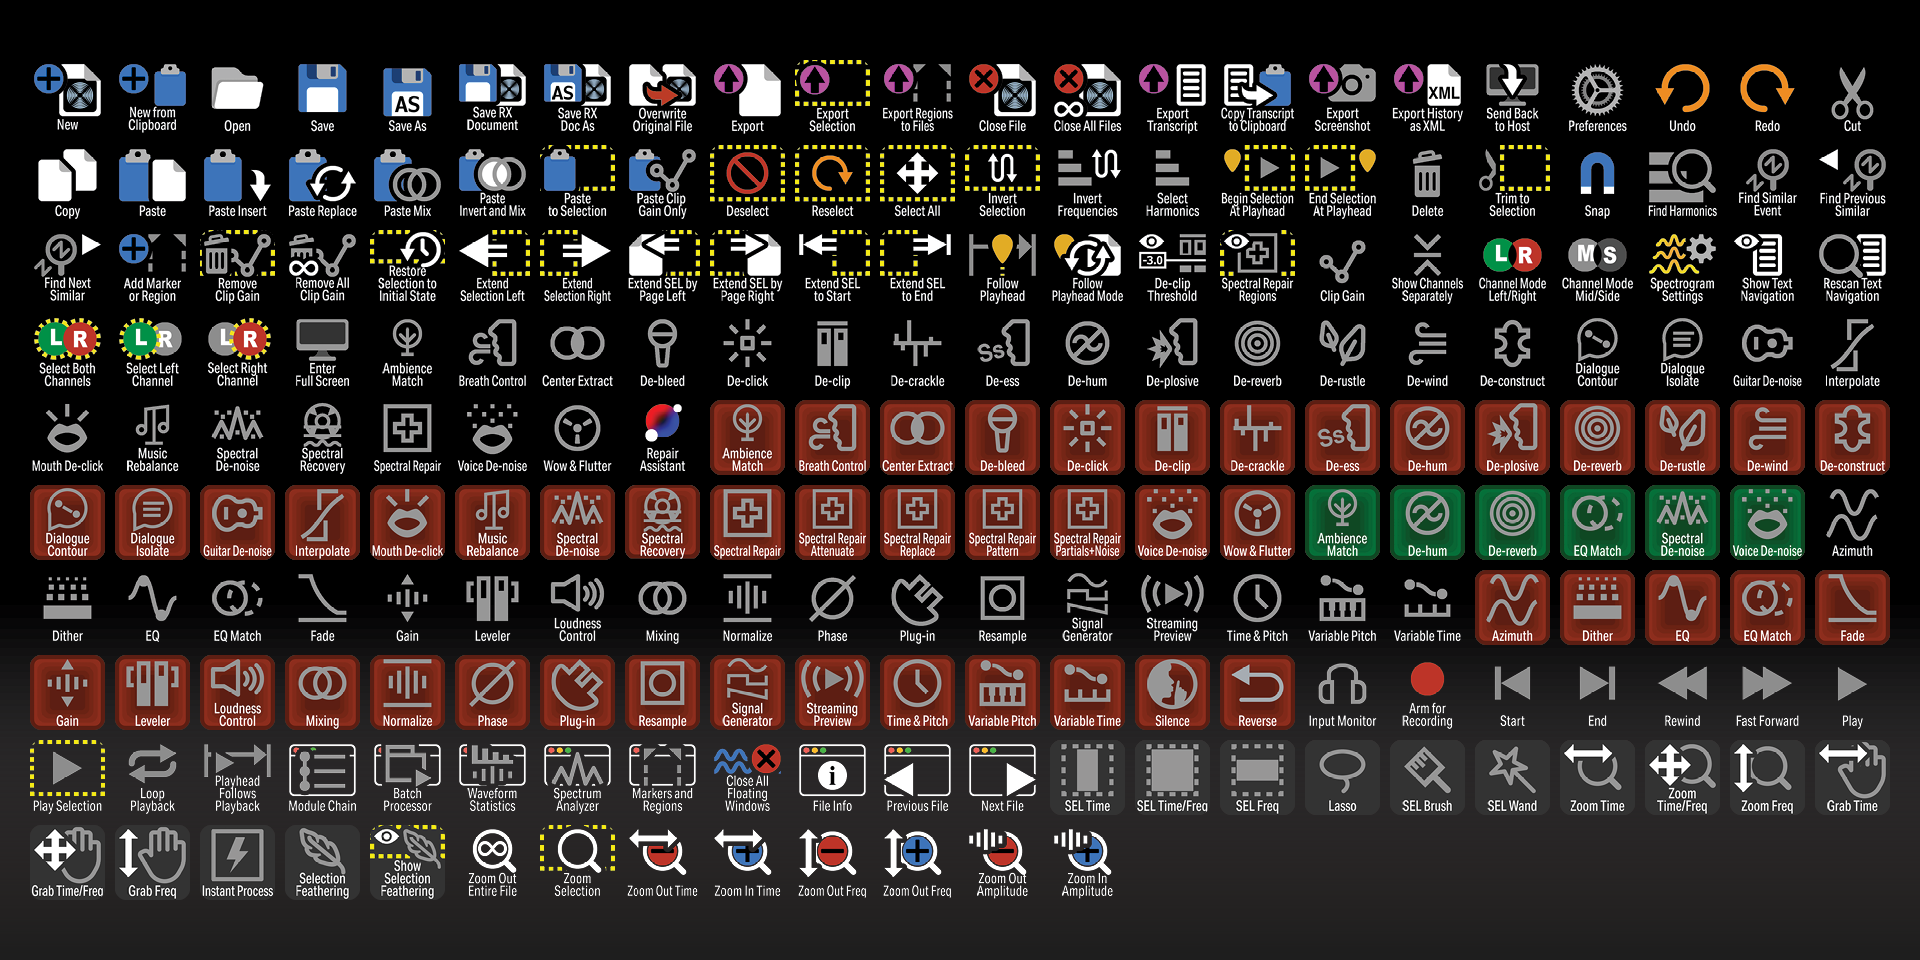Select the red Silence icon
The width and height of the screenshot is (1920, 960).
(1172, 692)
